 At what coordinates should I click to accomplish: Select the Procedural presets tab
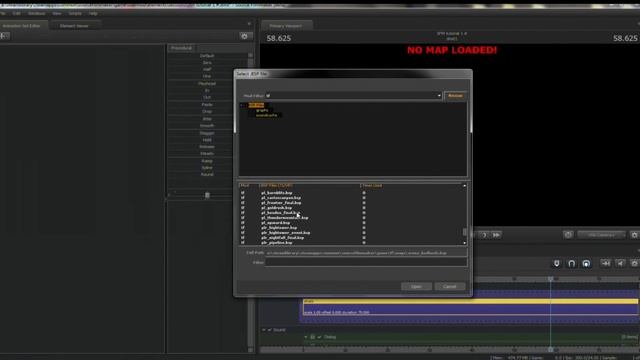(x=181, y=48)
